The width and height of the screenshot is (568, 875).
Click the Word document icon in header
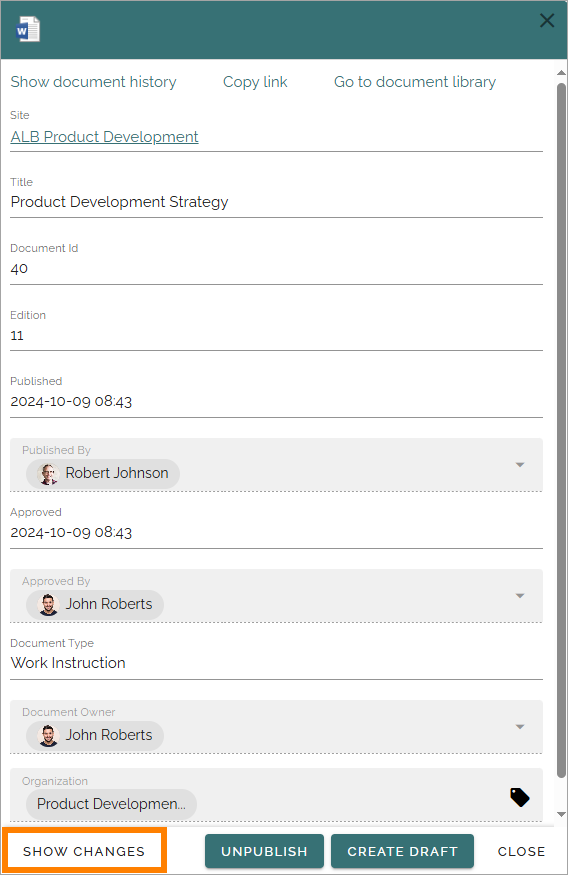[x=28, y=29]
